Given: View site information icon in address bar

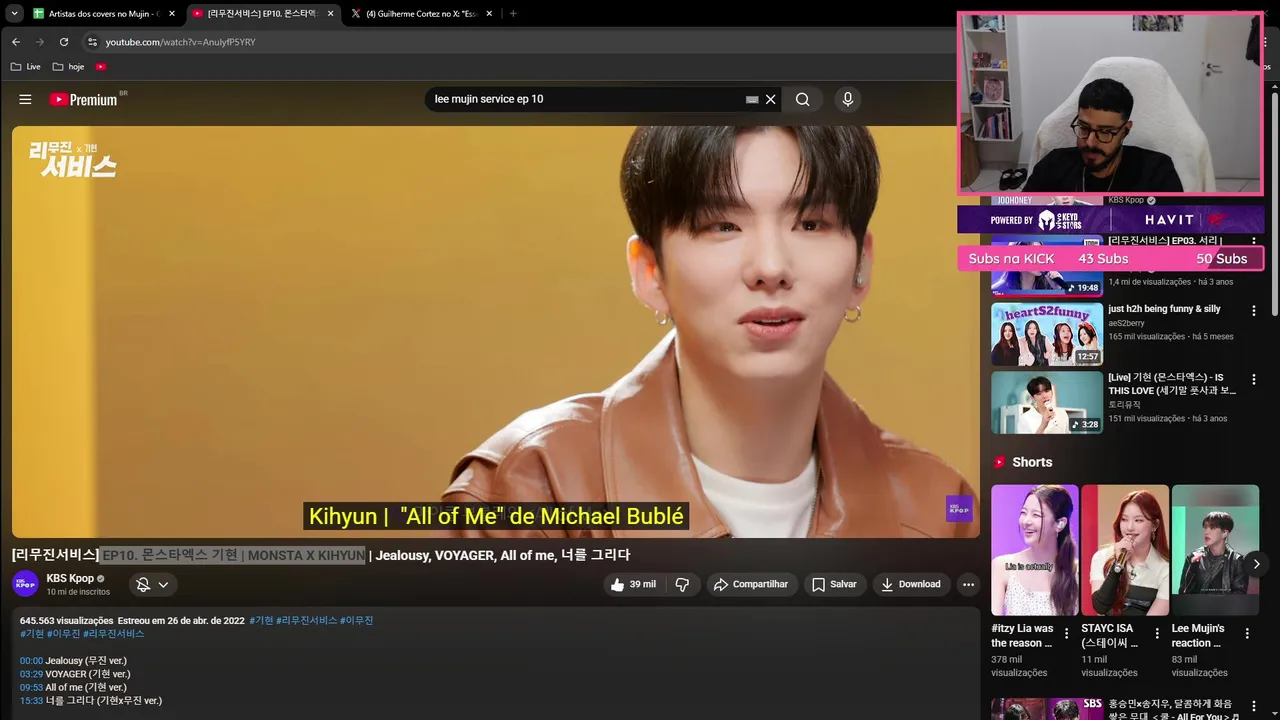Looking at the screenshot, I should (92, 42).
